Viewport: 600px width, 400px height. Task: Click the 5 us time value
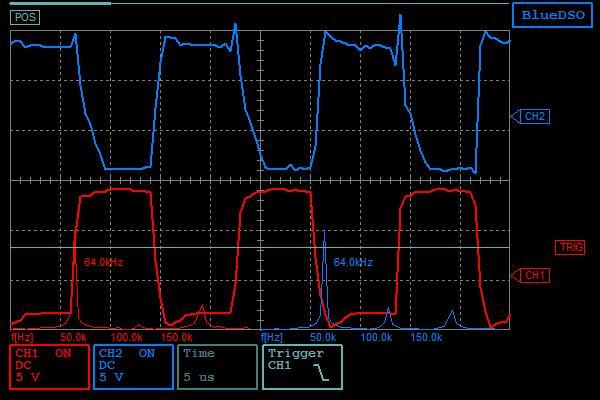click(199, 377)
